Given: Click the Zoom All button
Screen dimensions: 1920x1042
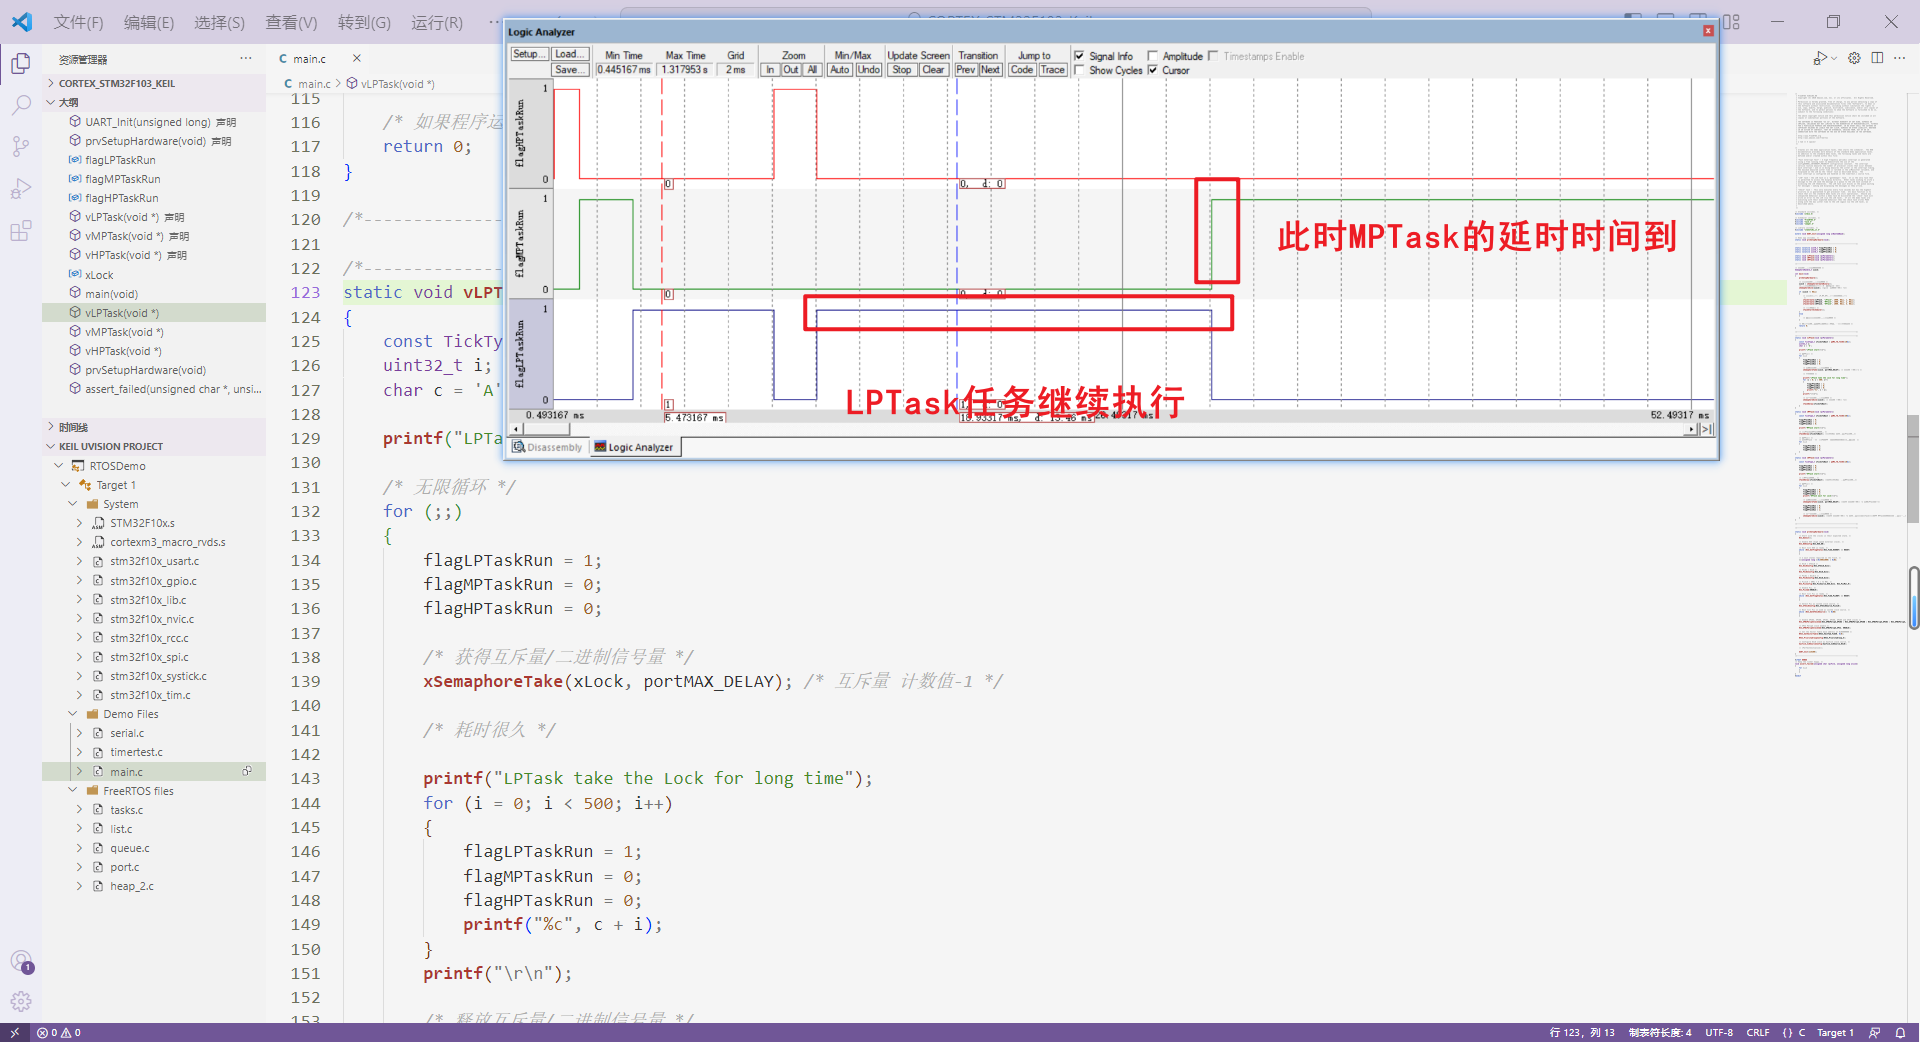Looking at the screenshot, I should [x=813, y=70].
